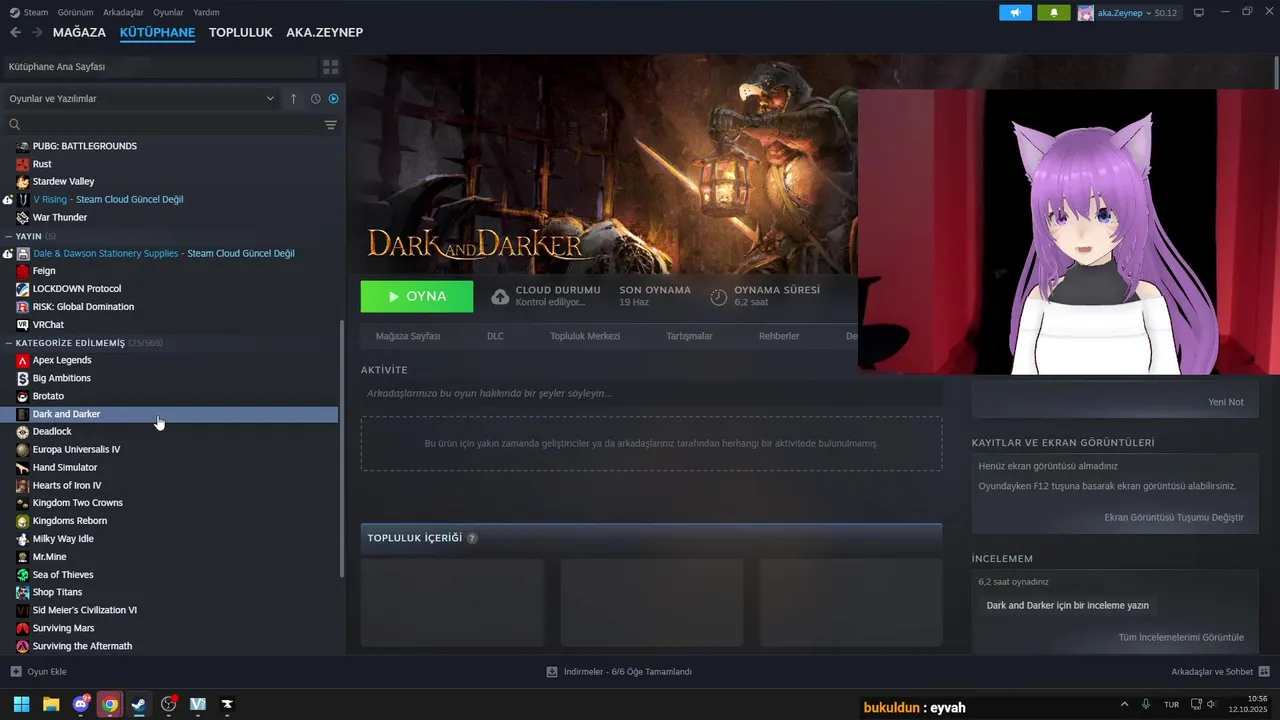
Task: Click the İndirmeler download icon
Action: click(x=552, y=672)
